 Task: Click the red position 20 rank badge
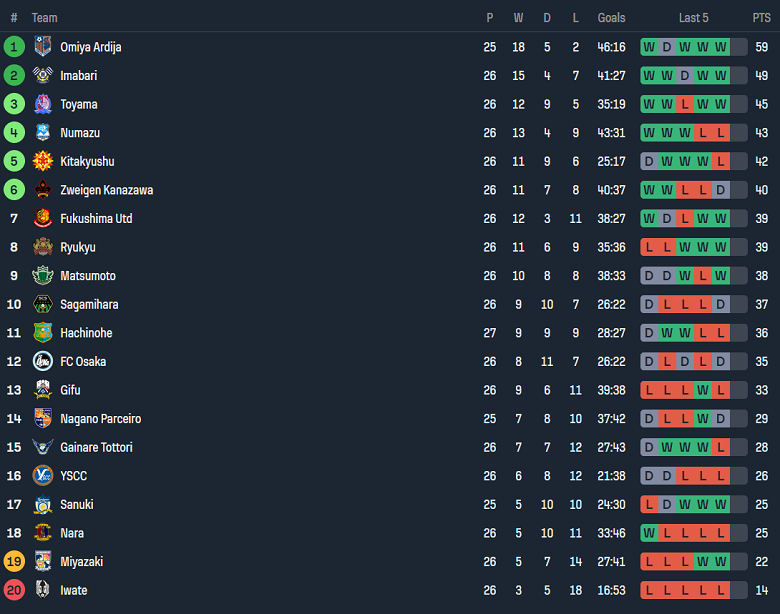pos(14,590)
